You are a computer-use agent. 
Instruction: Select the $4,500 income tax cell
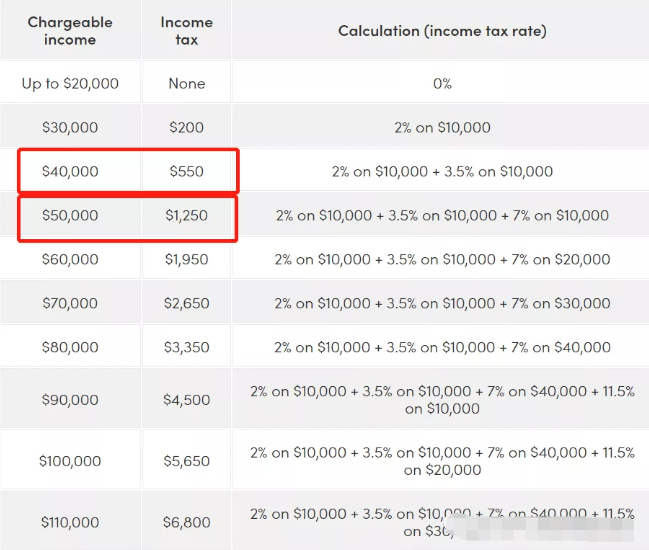pos(186,400)
